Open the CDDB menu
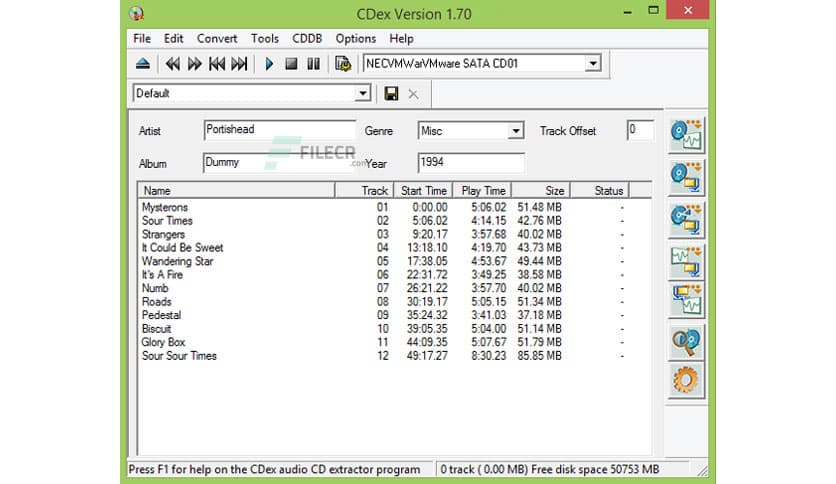The width and height of the screenshot is (836, 484). pyautogui.click(x=307, y=38)
